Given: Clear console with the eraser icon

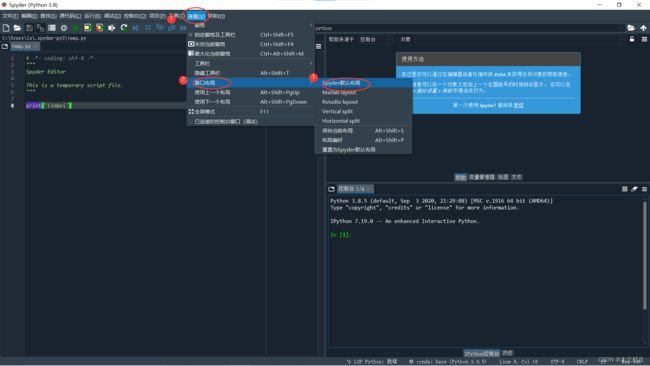Looking at the screenshot, I should click(x=634, y=189).
